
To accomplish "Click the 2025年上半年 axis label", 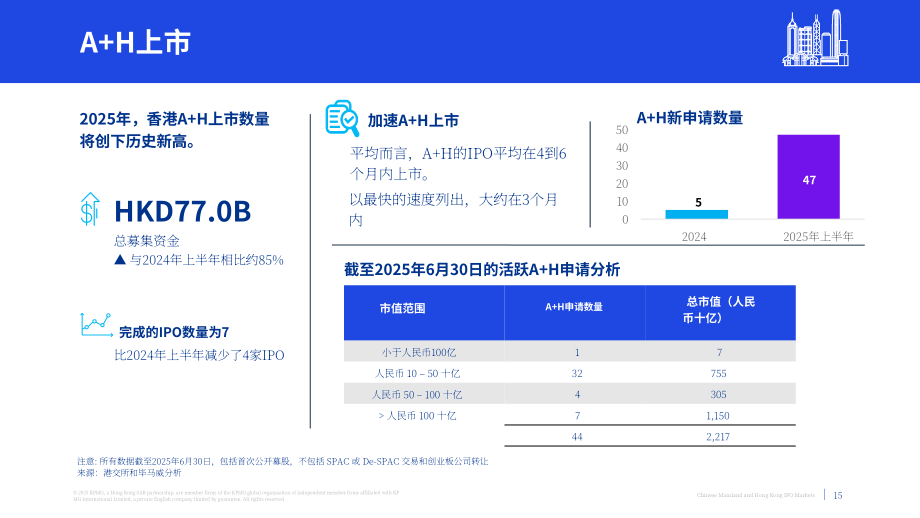I will coord(818,236).
